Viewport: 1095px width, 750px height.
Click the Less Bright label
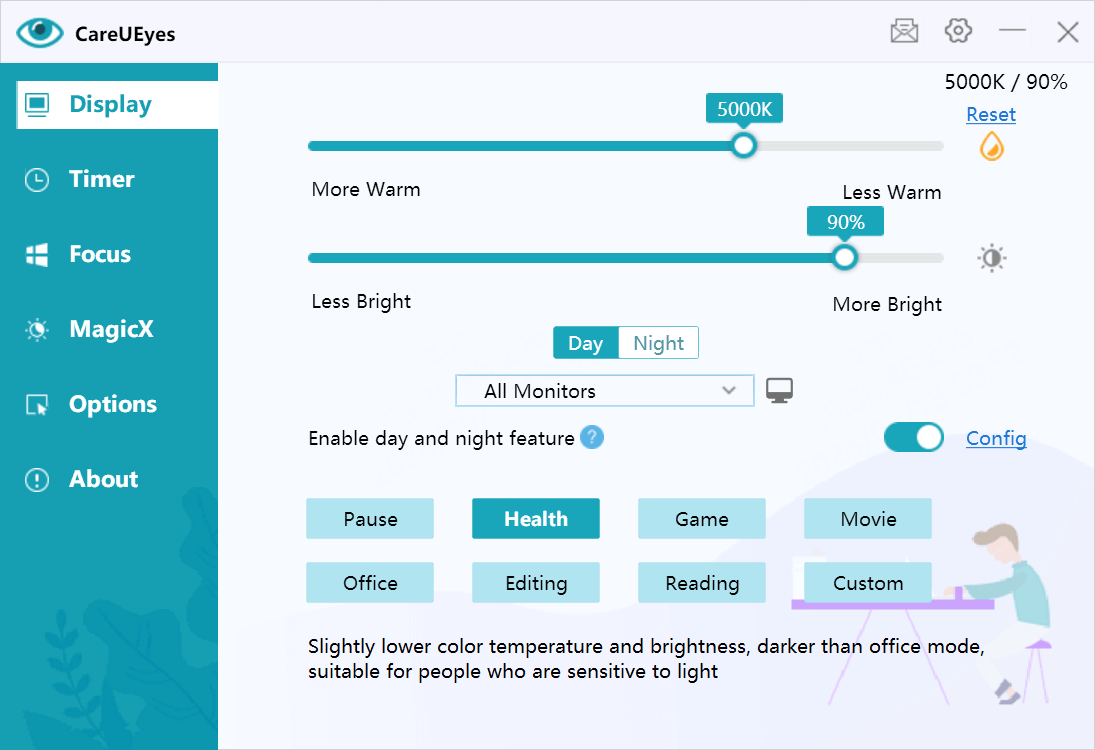coord(361,301)
